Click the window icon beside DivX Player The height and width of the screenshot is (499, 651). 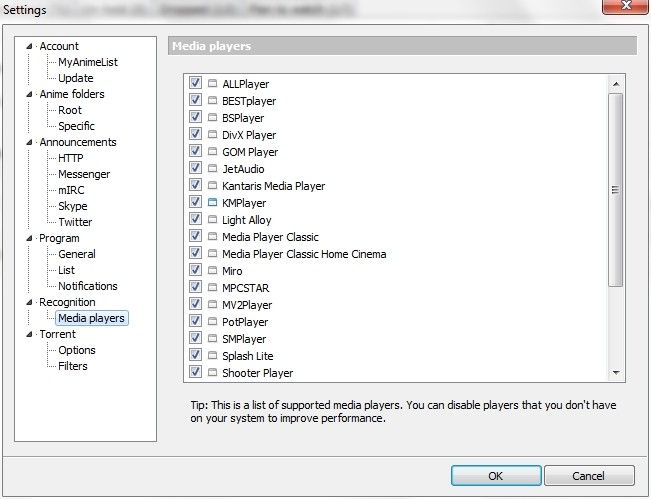point(212,135)
